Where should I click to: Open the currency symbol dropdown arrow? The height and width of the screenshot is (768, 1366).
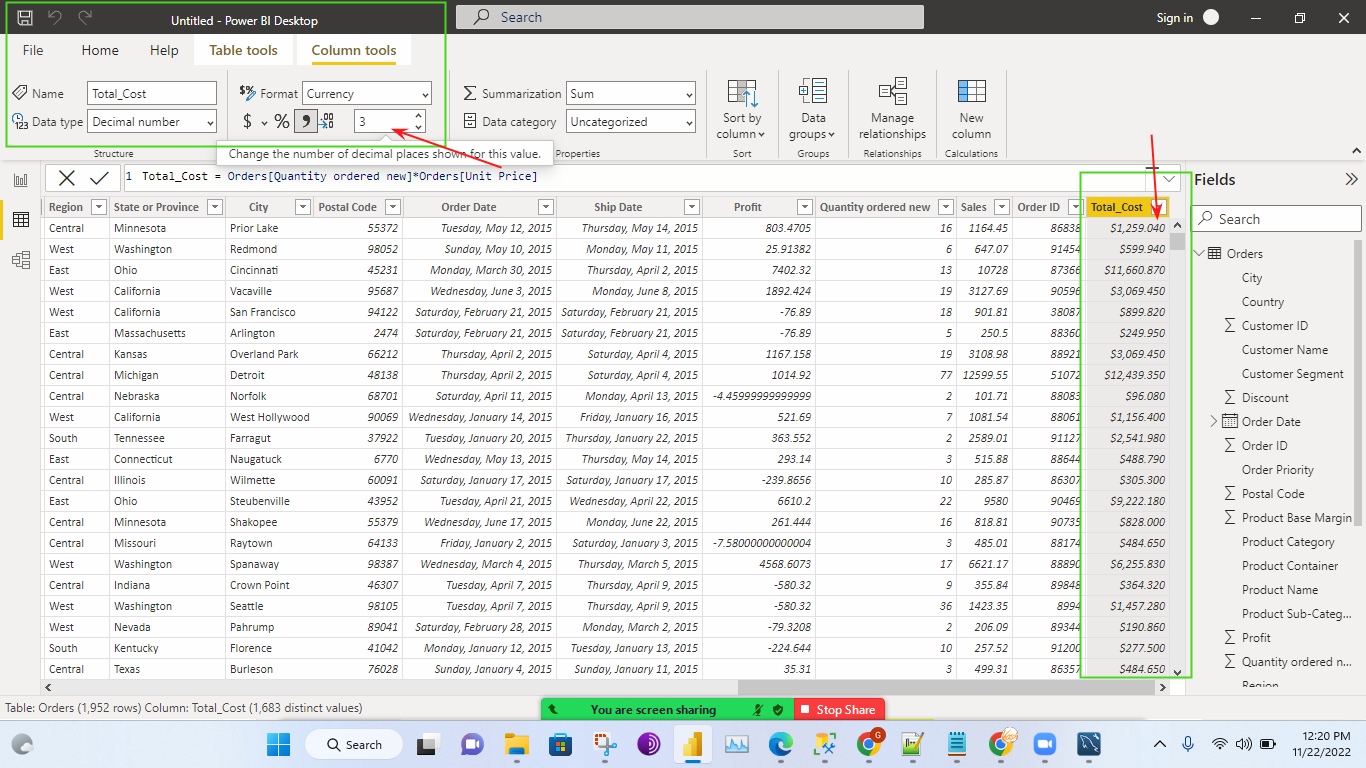pos(265,122)
